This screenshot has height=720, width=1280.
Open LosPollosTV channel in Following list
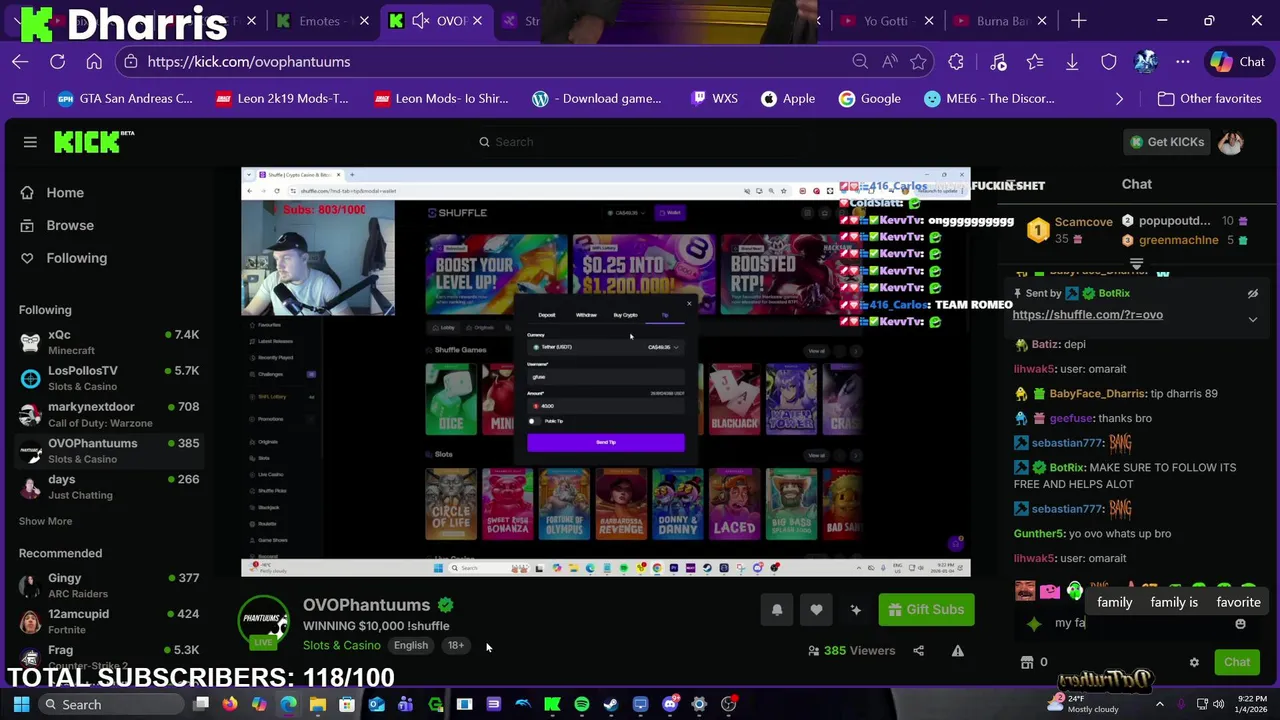coord(109,379)
